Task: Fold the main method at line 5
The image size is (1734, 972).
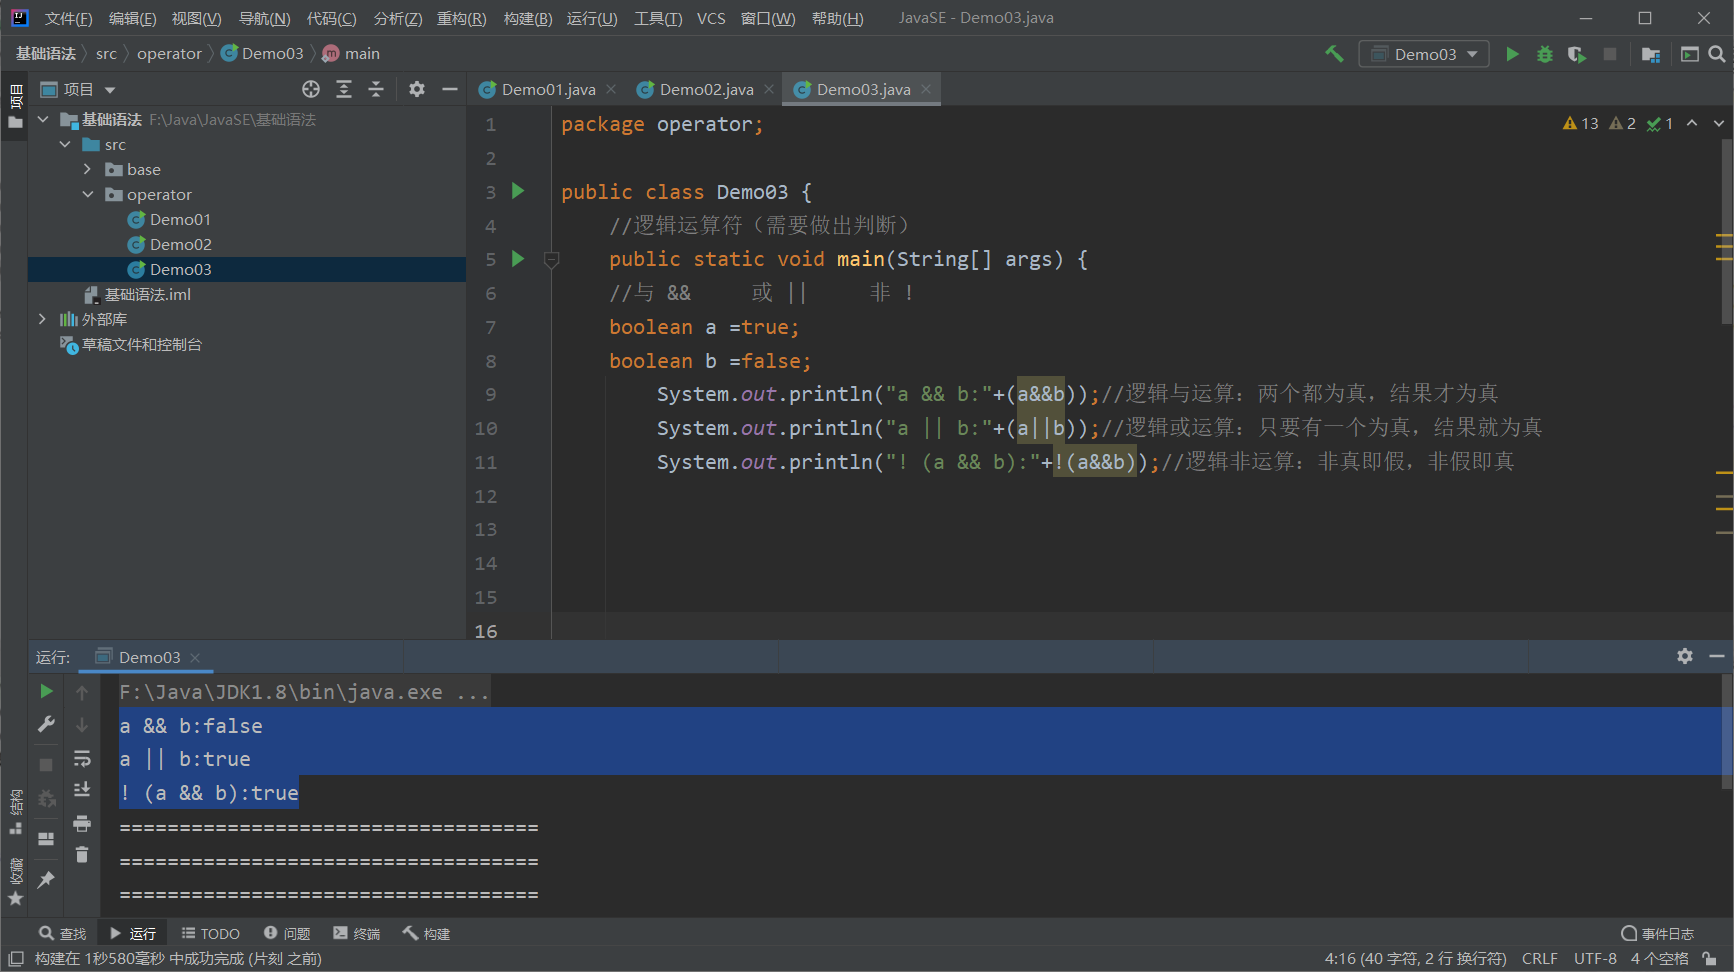Action: (551, 260)
